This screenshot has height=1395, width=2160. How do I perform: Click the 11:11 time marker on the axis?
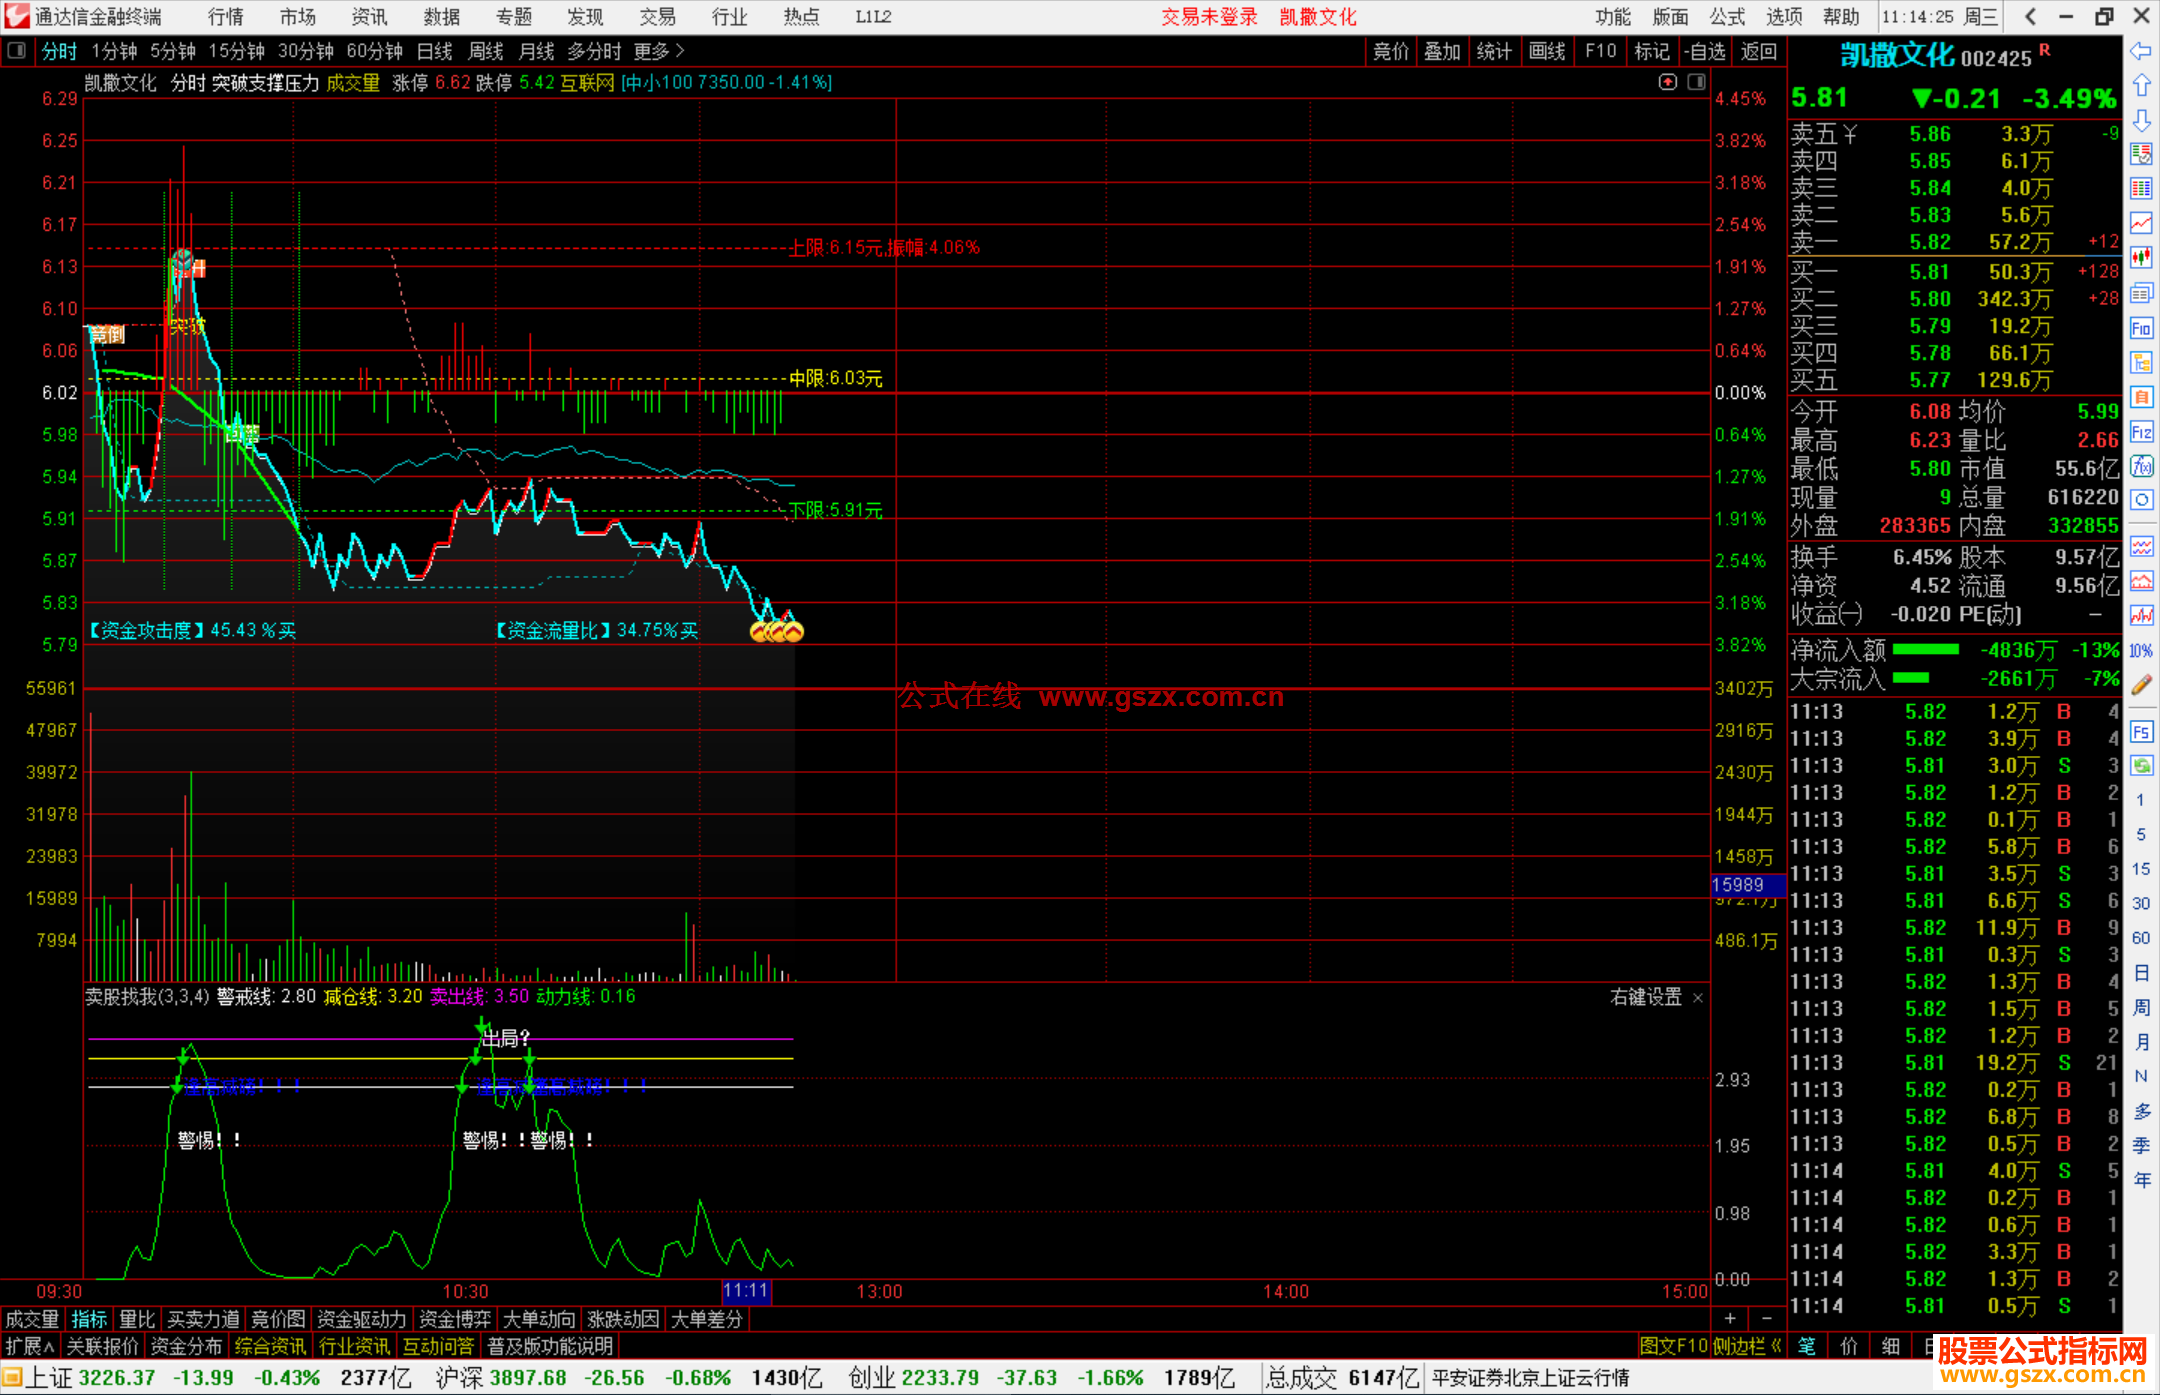click(746, 1291)
